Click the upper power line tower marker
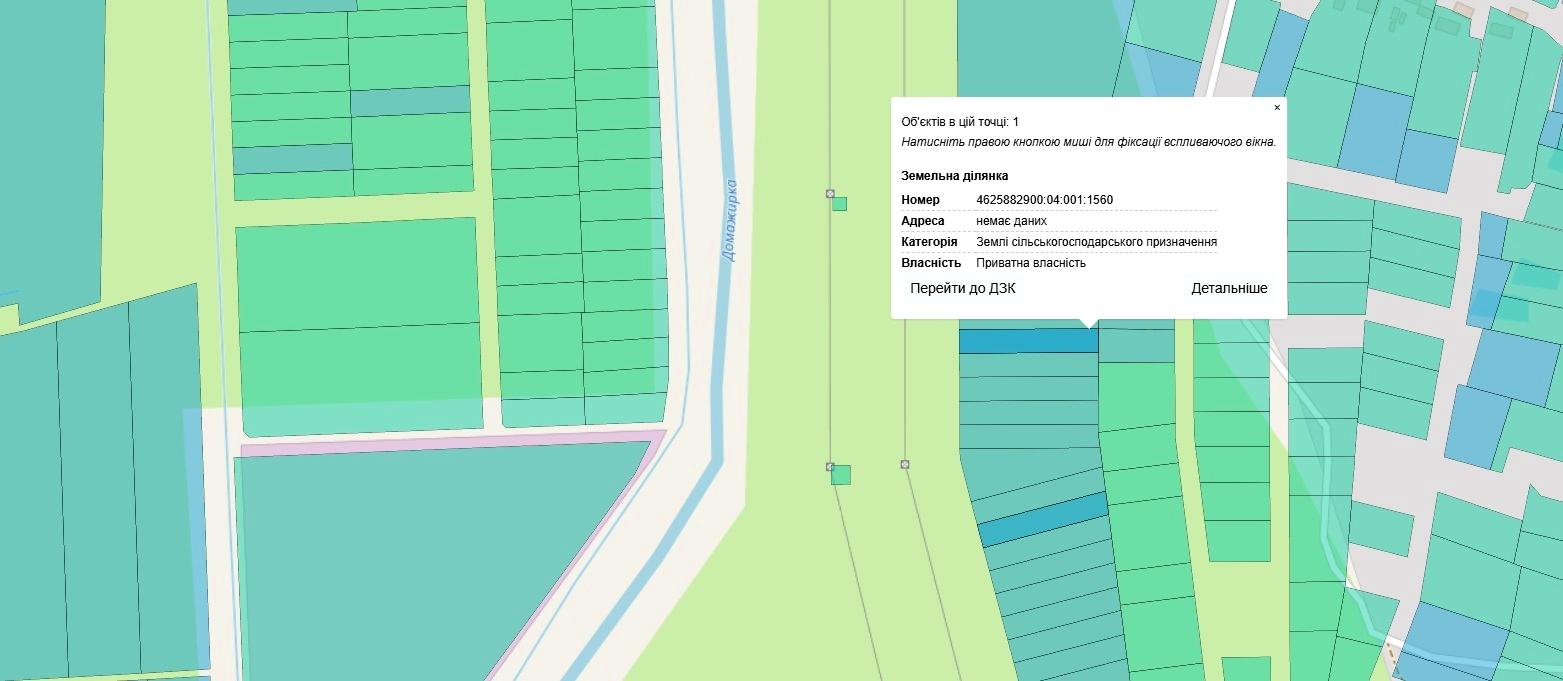Image resolution: width=1563 pixels, height=681 pixels. tap(830, 193)
